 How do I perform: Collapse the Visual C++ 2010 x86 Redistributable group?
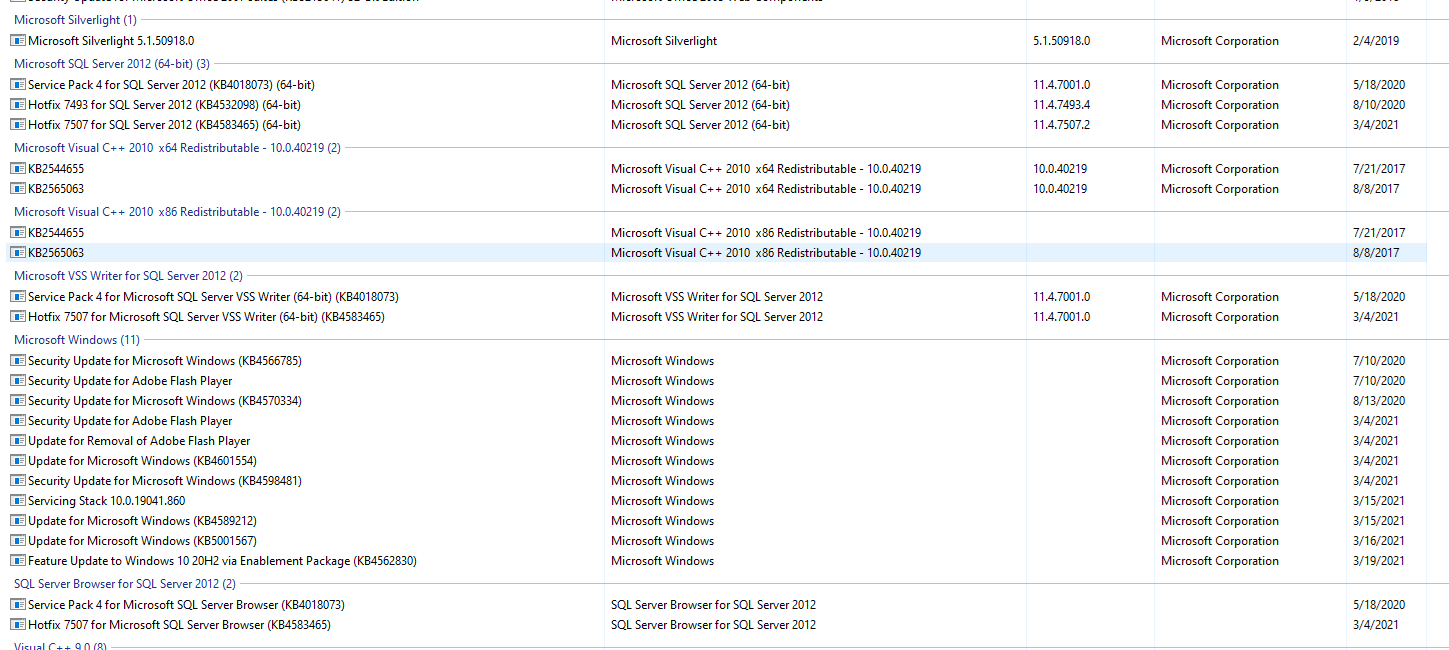(177, 211)
